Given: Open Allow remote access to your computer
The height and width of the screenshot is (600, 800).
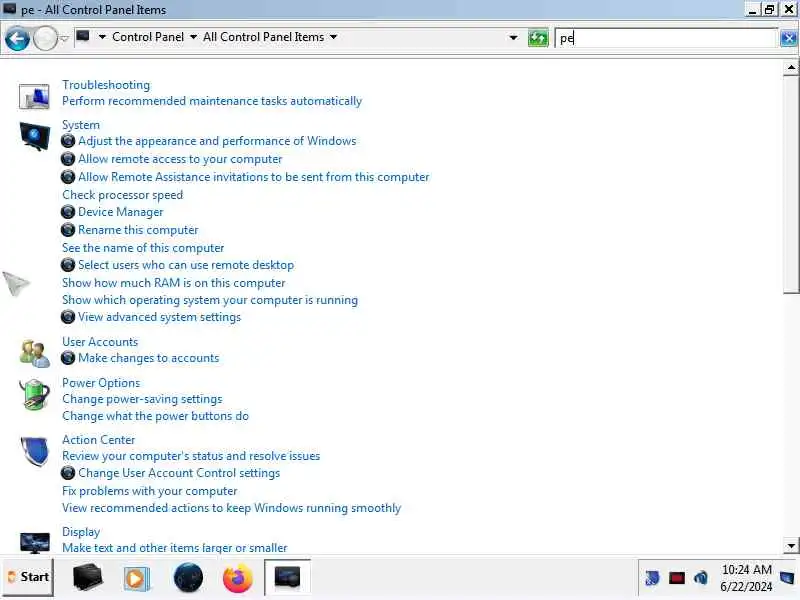Looking at the screenshot, I should 180,159.
